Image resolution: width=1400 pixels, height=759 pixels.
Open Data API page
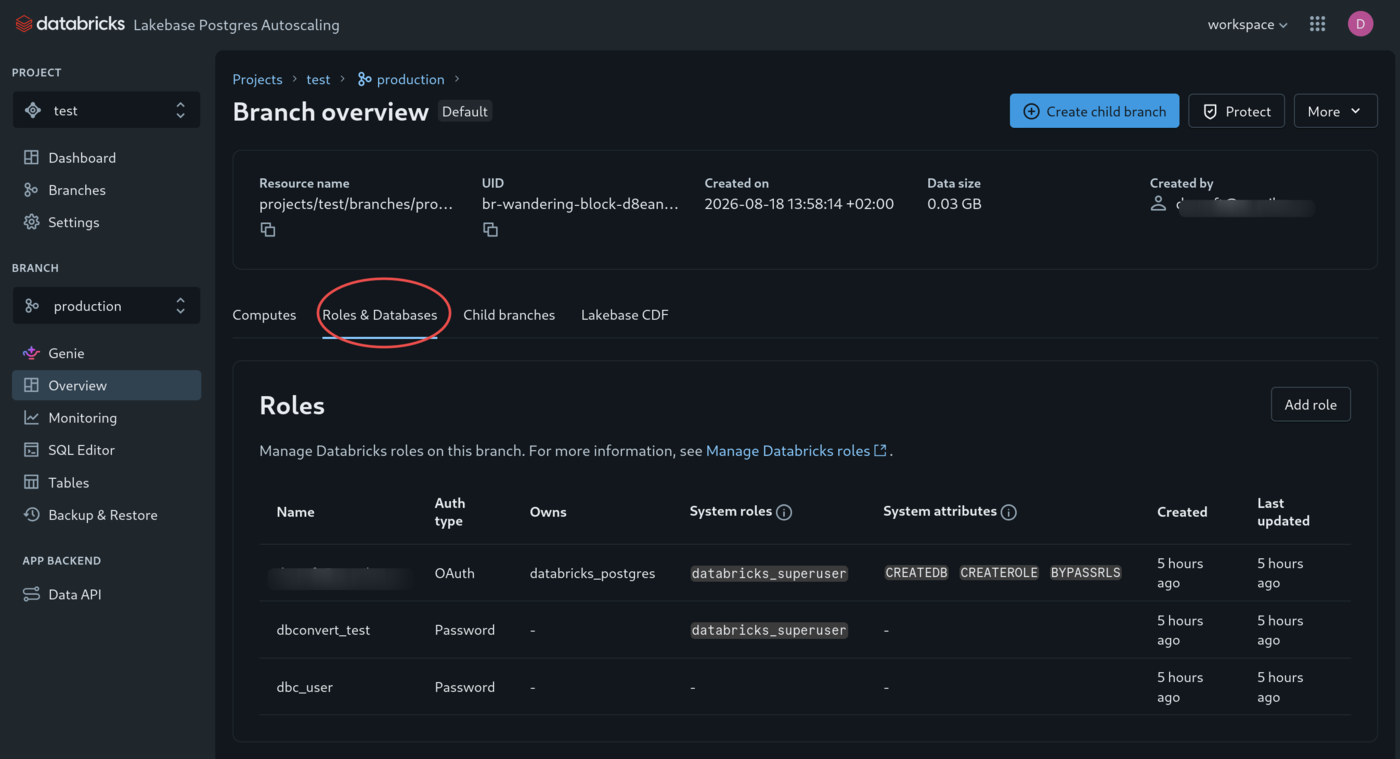coord(106,594)
